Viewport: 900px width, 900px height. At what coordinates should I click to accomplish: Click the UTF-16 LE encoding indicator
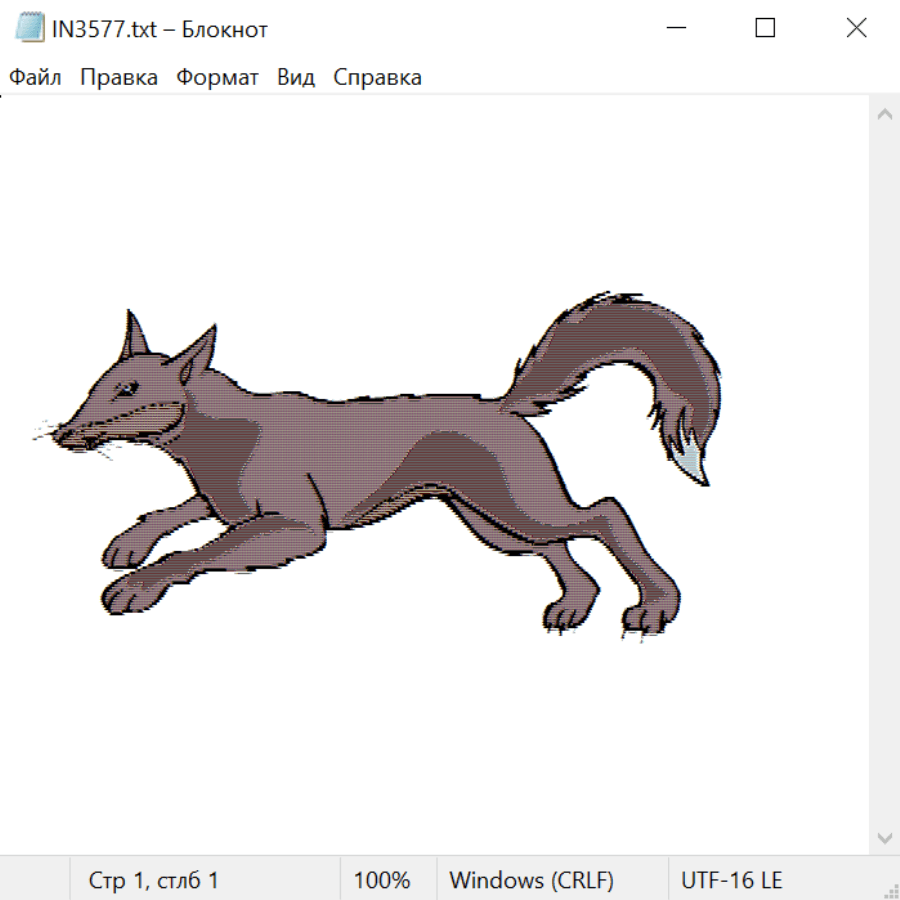click(x=731, y=881)
